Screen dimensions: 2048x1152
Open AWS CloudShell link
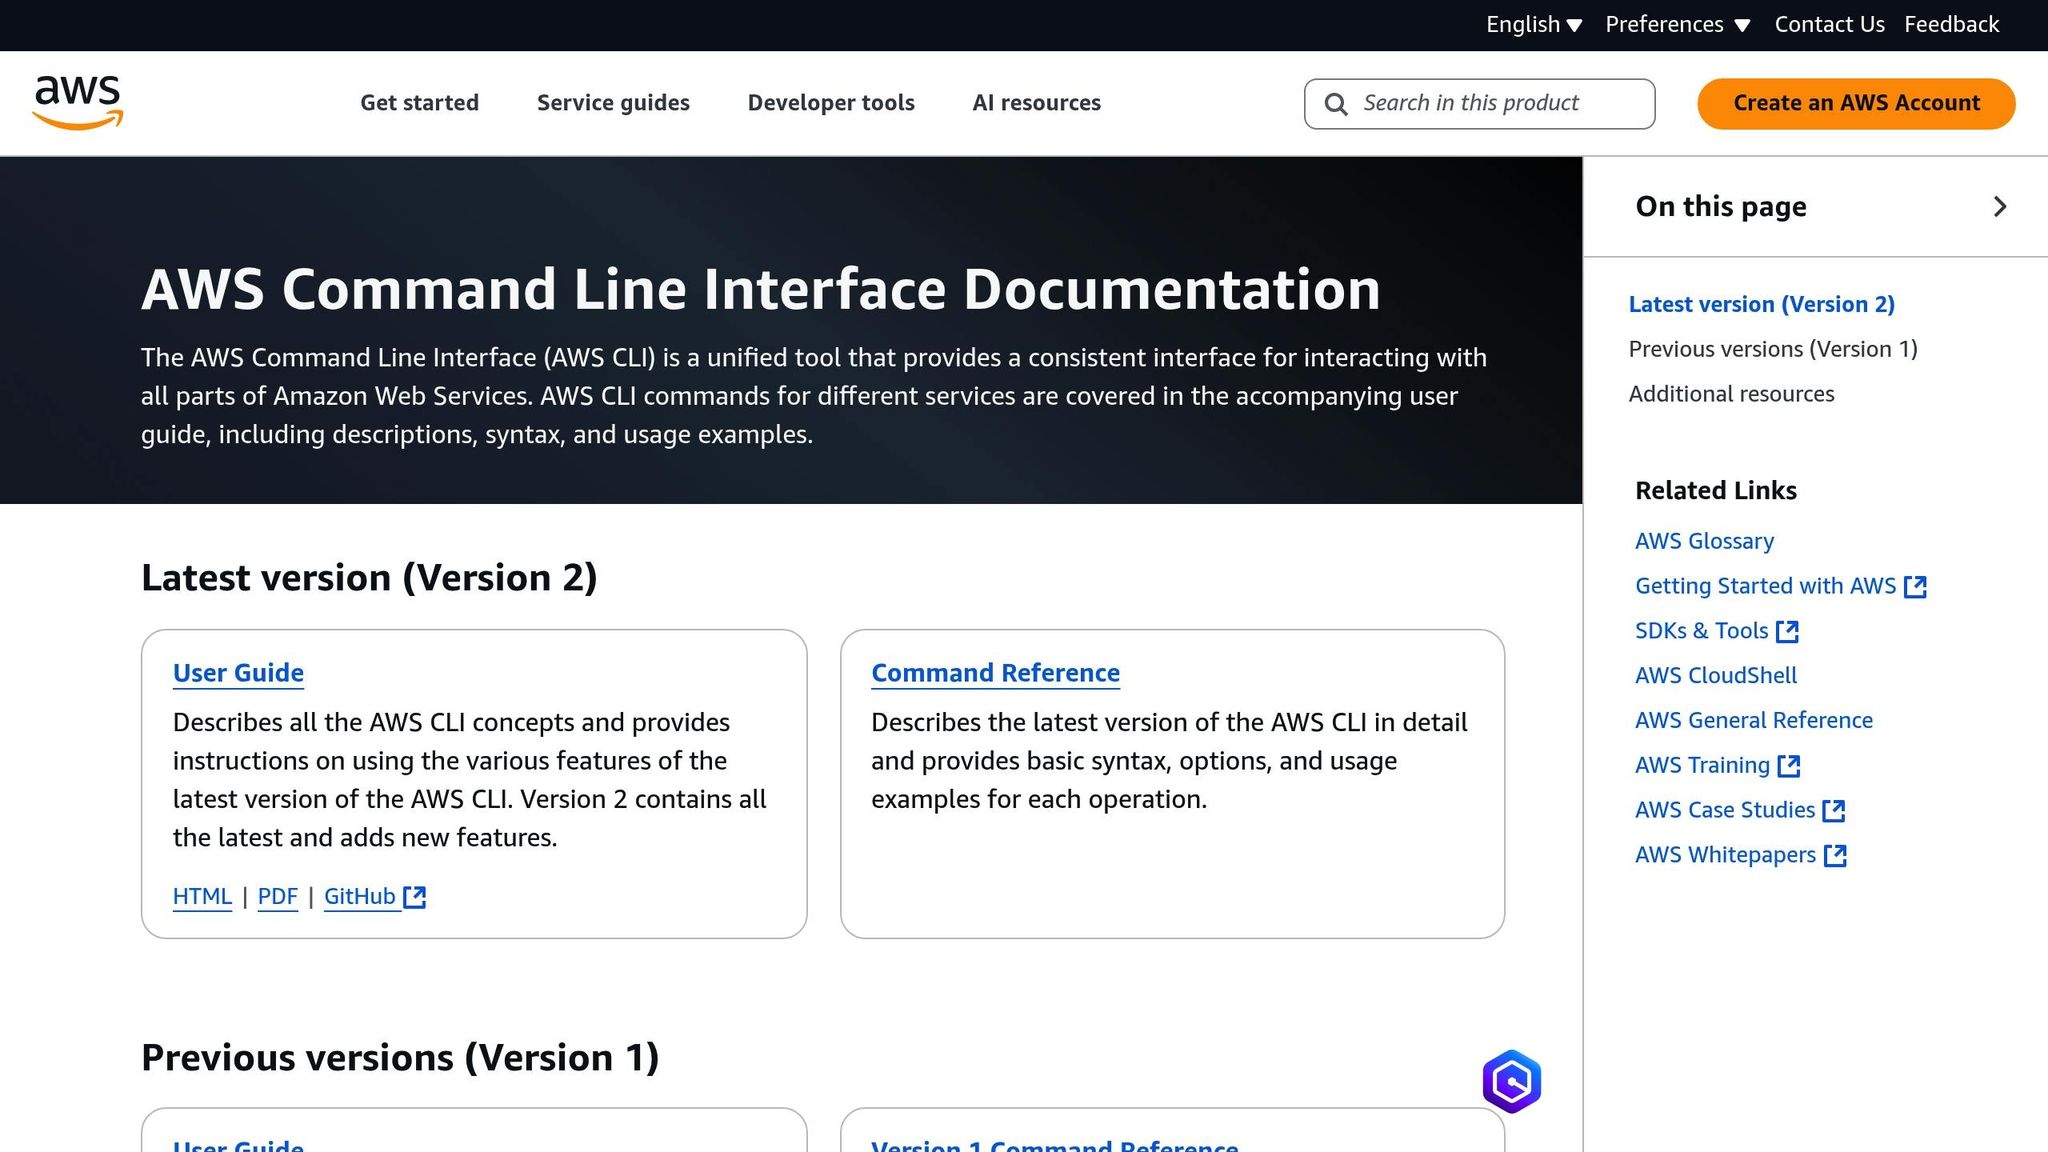coord(1716,676)
